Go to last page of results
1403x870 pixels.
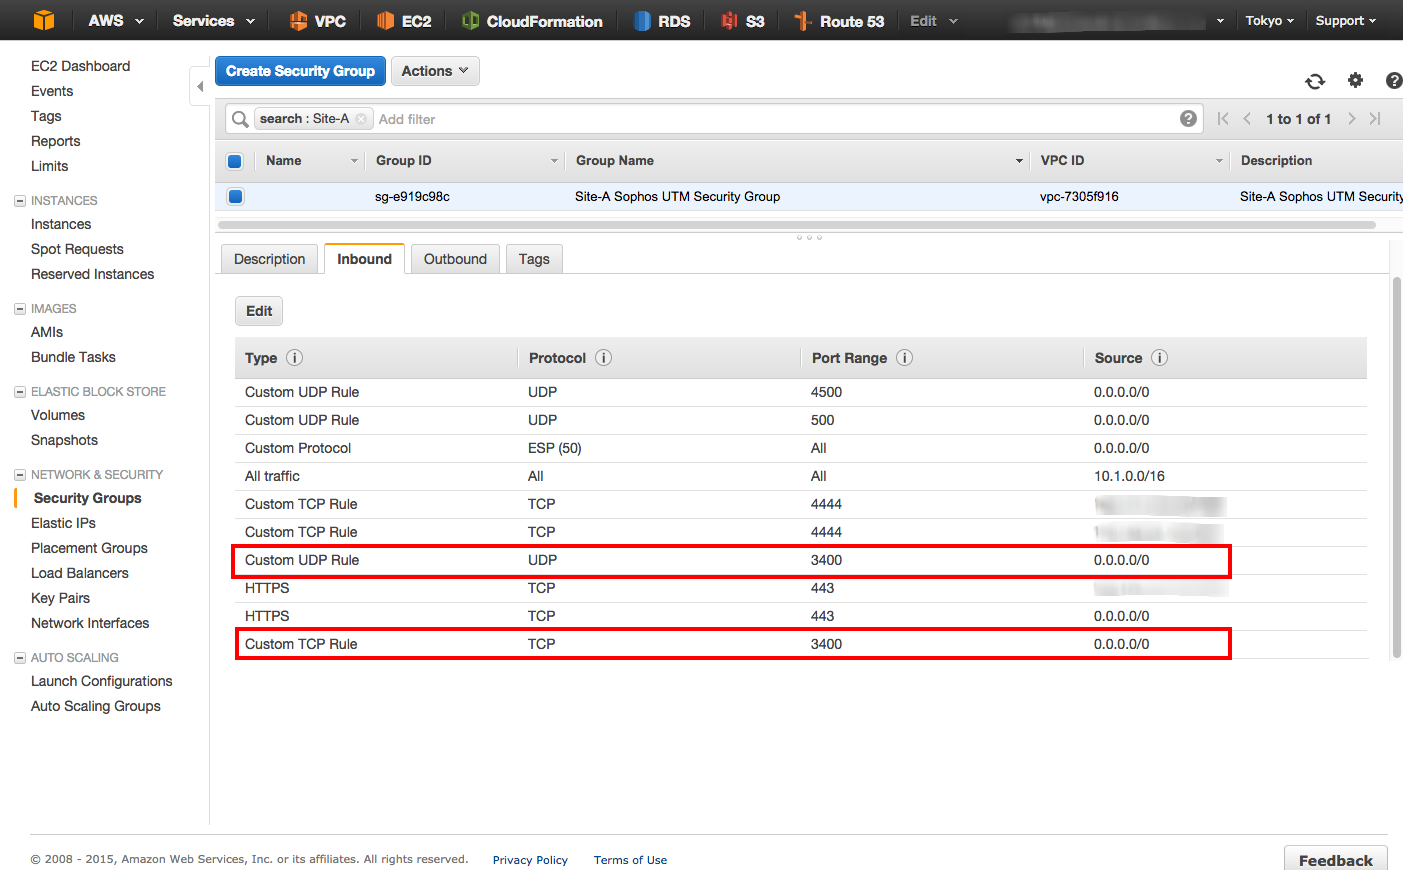(1375, 118)
